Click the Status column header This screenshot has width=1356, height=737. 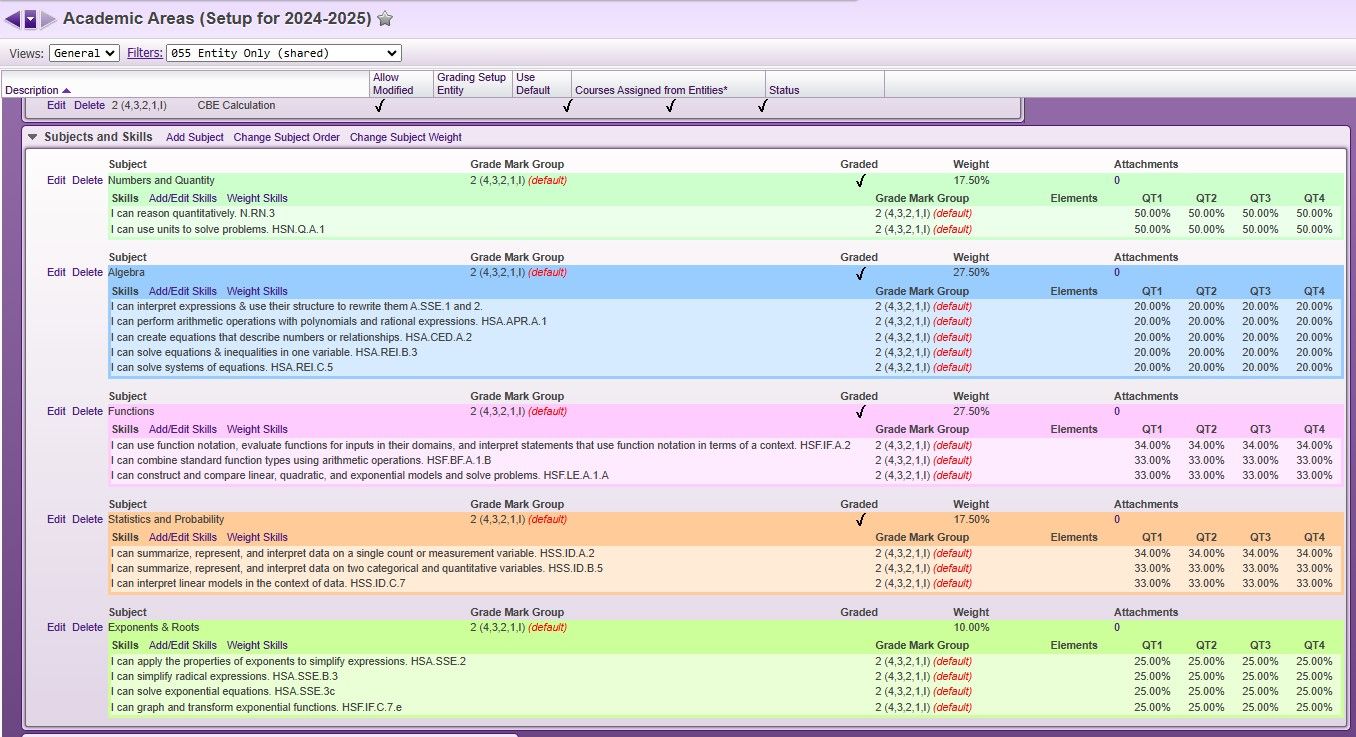[x=784, y=90]
